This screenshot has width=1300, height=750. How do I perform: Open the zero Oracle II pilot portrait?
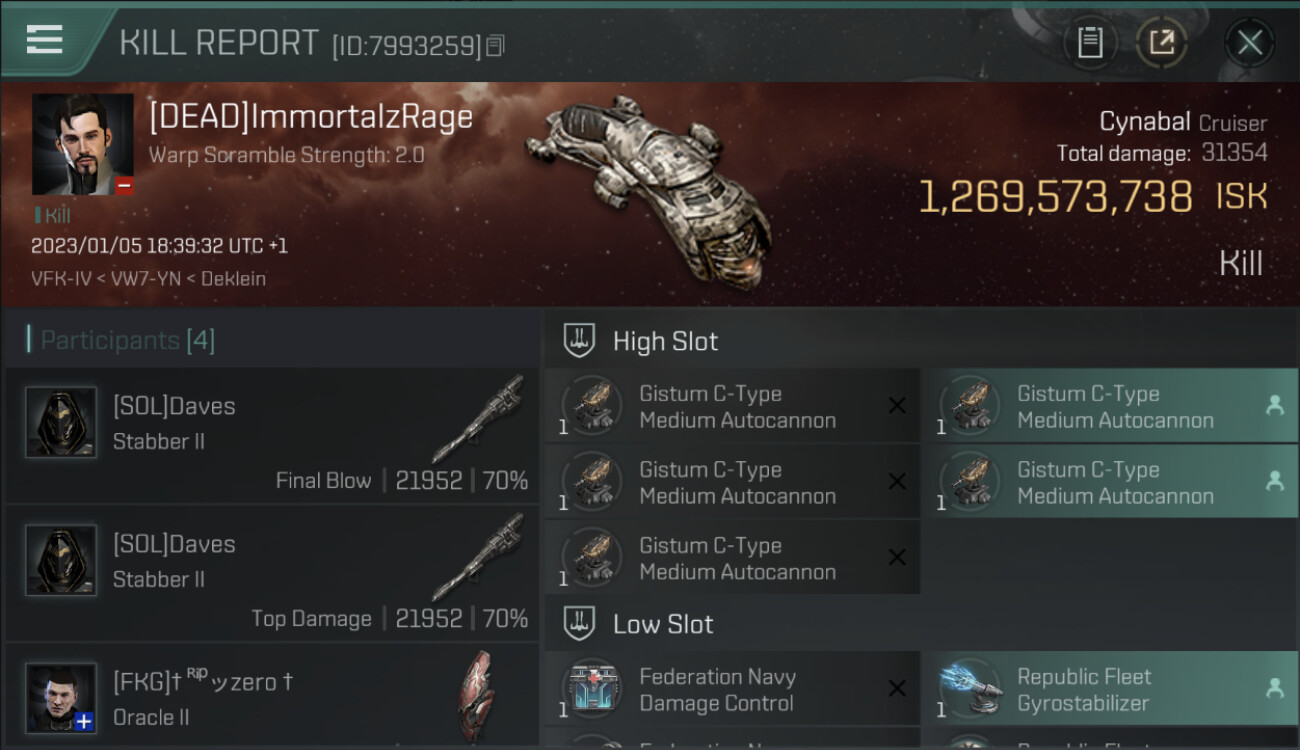(x=61, y=698)
